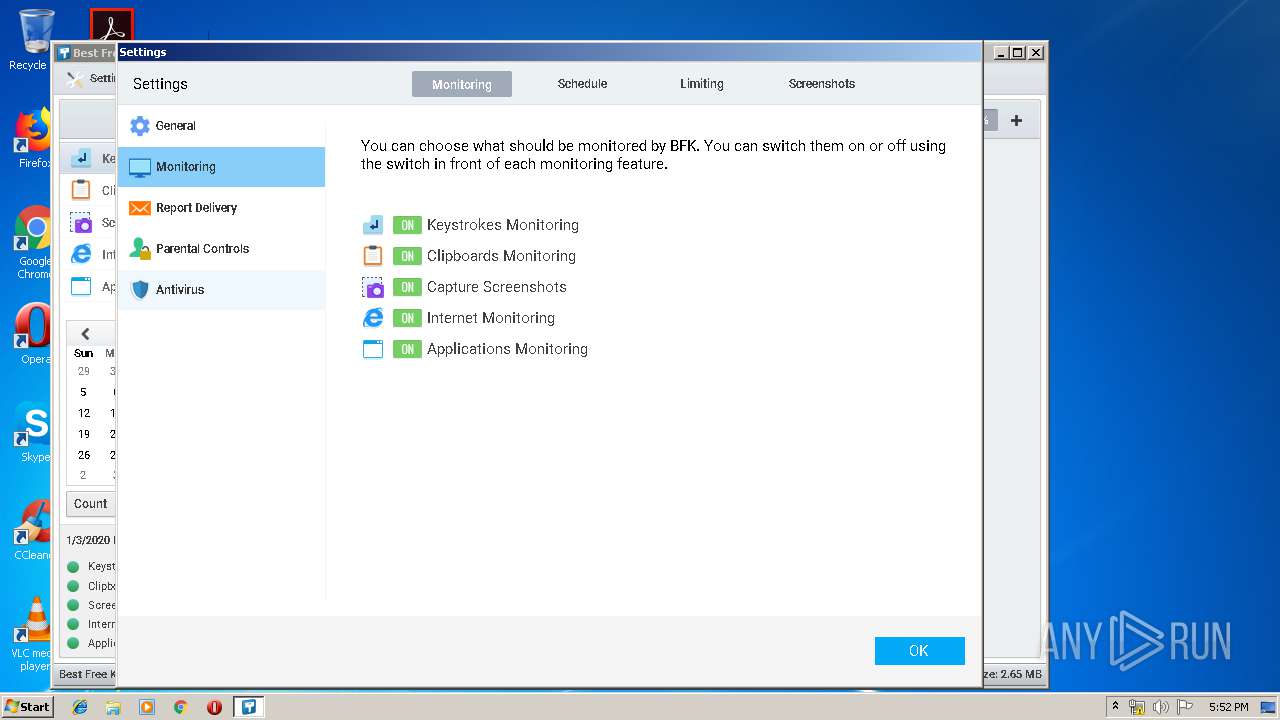Viewport: 1280px width, 720px height.
Task: Select the Monitoring screen icon in sidebar
Action: [140, 167]
